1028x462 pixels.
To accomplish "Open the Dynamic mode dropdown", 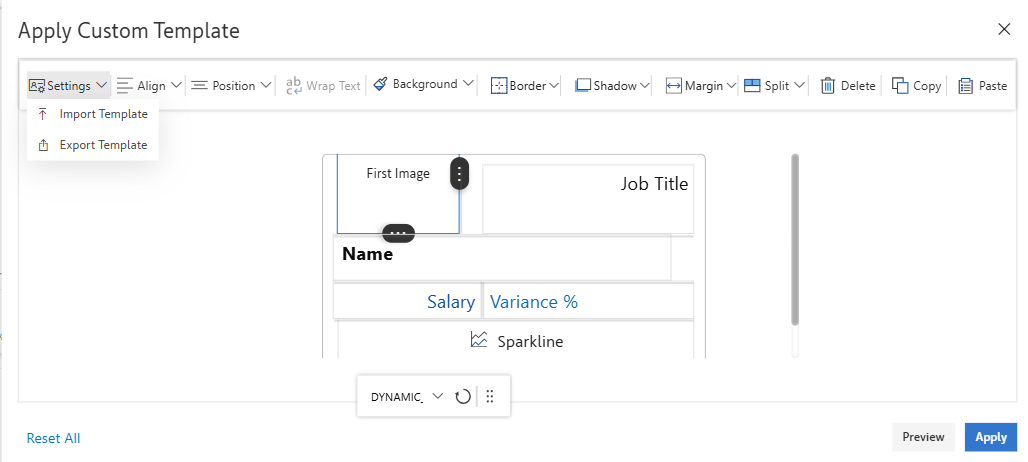I will (438, 397).
